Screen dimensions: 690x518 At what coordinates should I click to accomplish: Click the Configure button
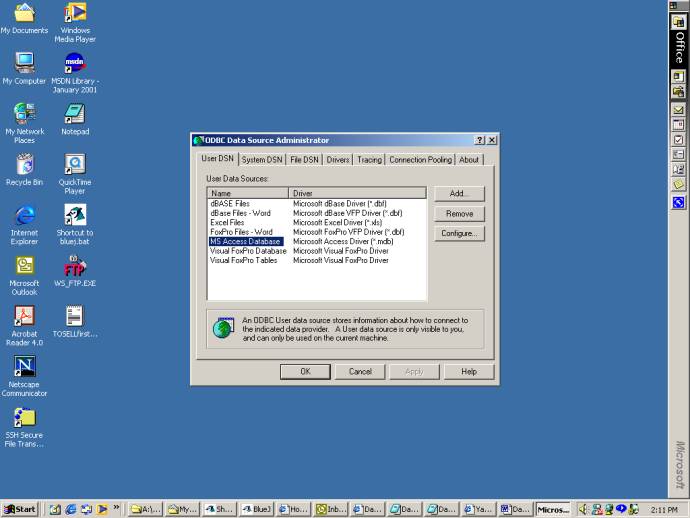pos(459,233)
